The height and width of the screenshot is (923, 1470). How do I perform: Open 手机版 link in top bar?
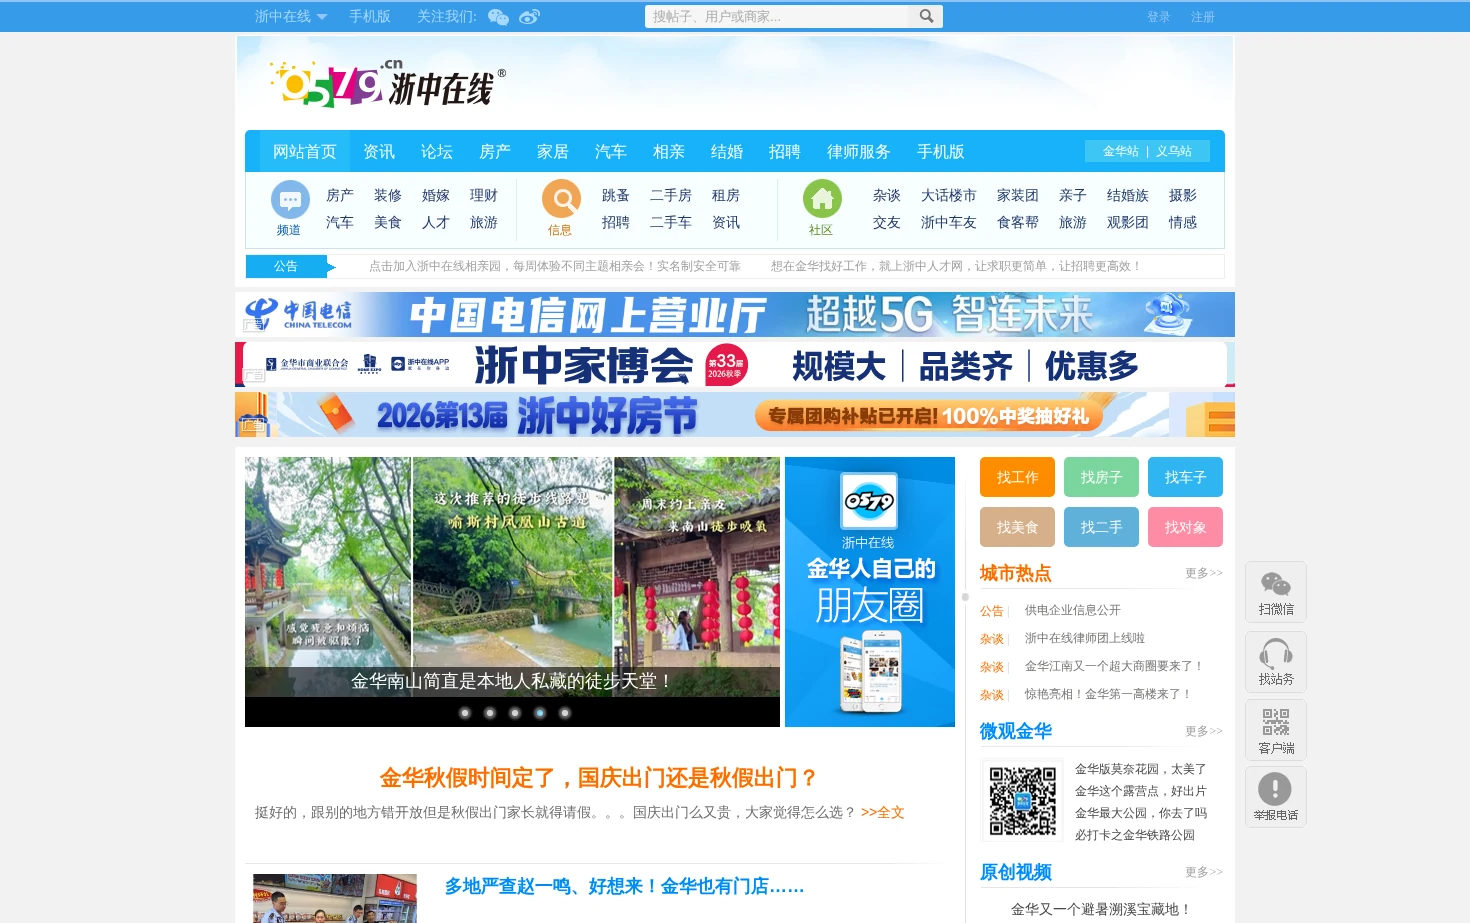coord(370,16)
